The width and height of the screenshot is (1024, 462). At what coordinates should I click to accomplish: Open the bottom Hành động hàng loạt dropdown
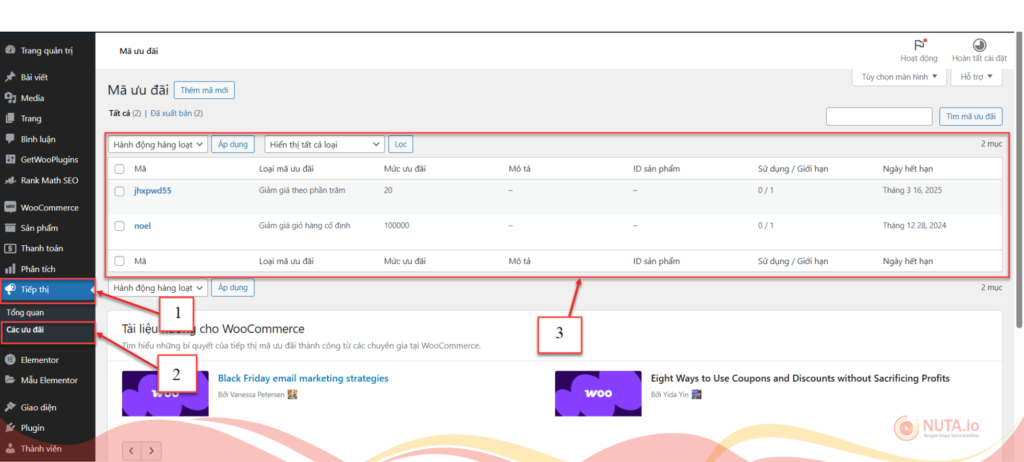(157, 288)
